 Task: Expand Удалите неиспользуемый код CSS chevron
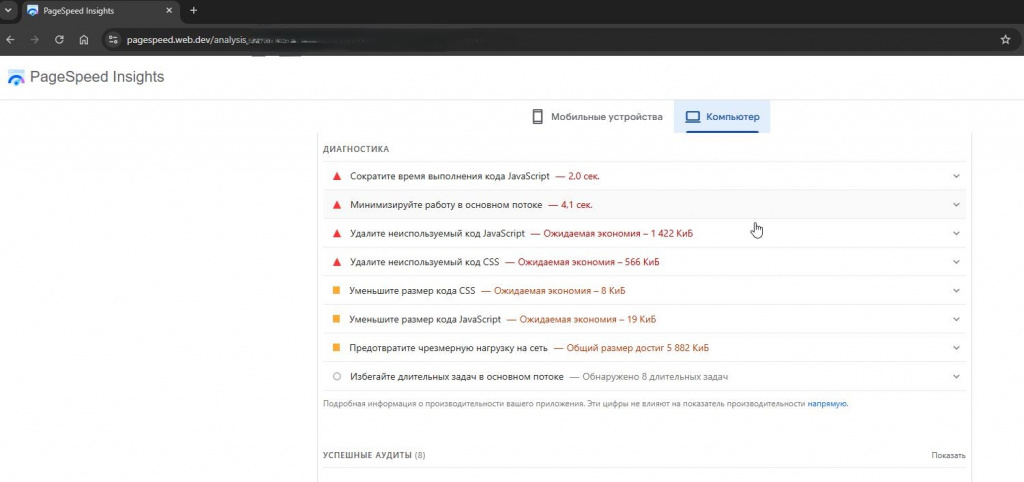[x=956, y=262]
